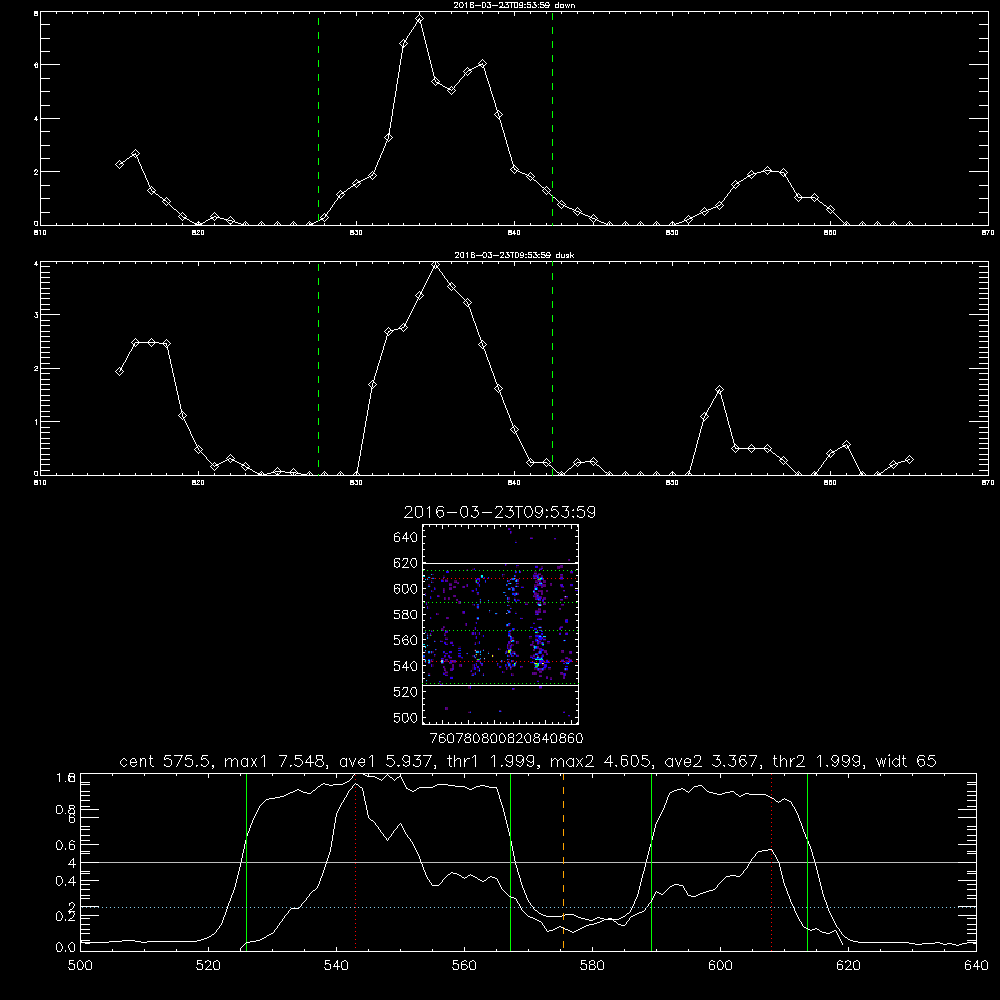Click bottom plot x-axis label 600
This screenshot has width=1000, height=1000.
720,966
